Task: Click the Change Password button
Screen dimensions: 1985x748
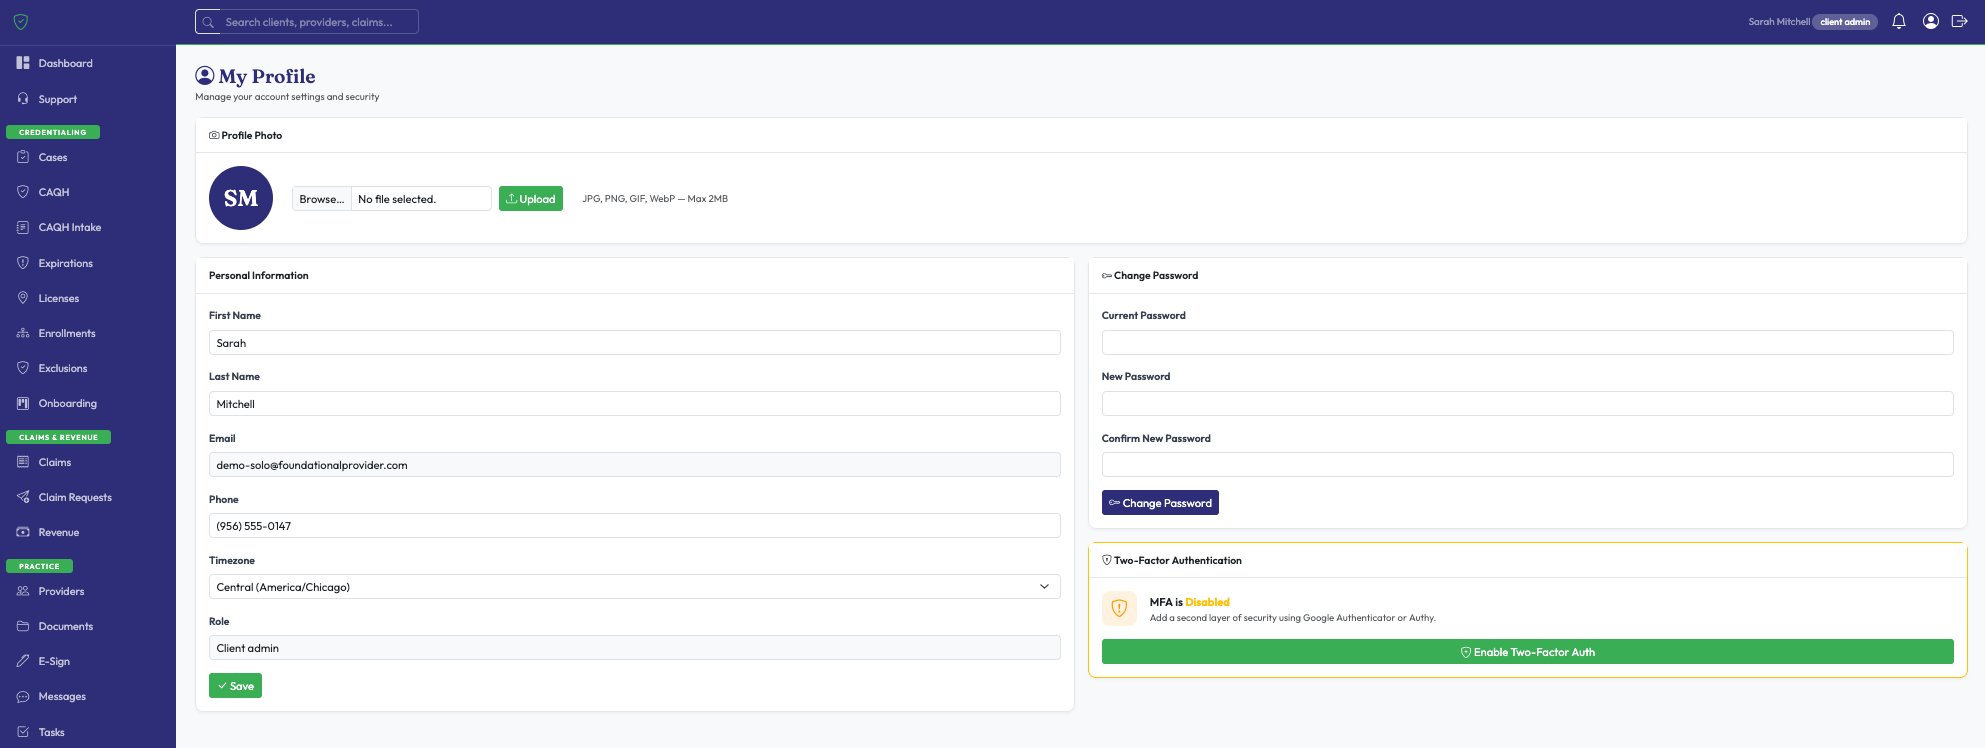Action: click(1160, 503)
